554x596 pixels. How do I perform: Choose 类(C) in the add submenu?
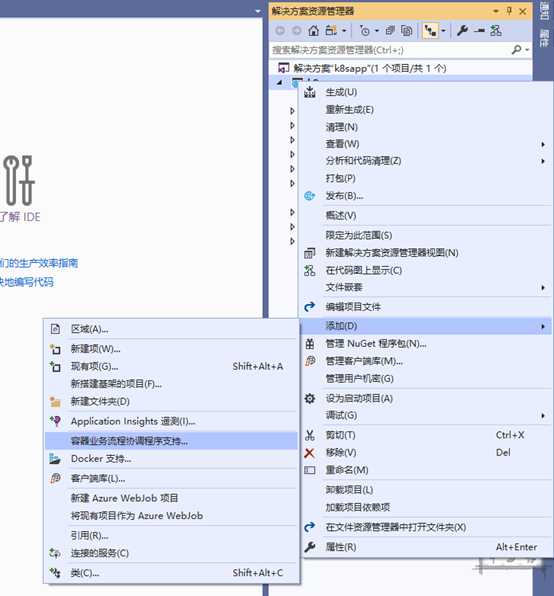171,573
